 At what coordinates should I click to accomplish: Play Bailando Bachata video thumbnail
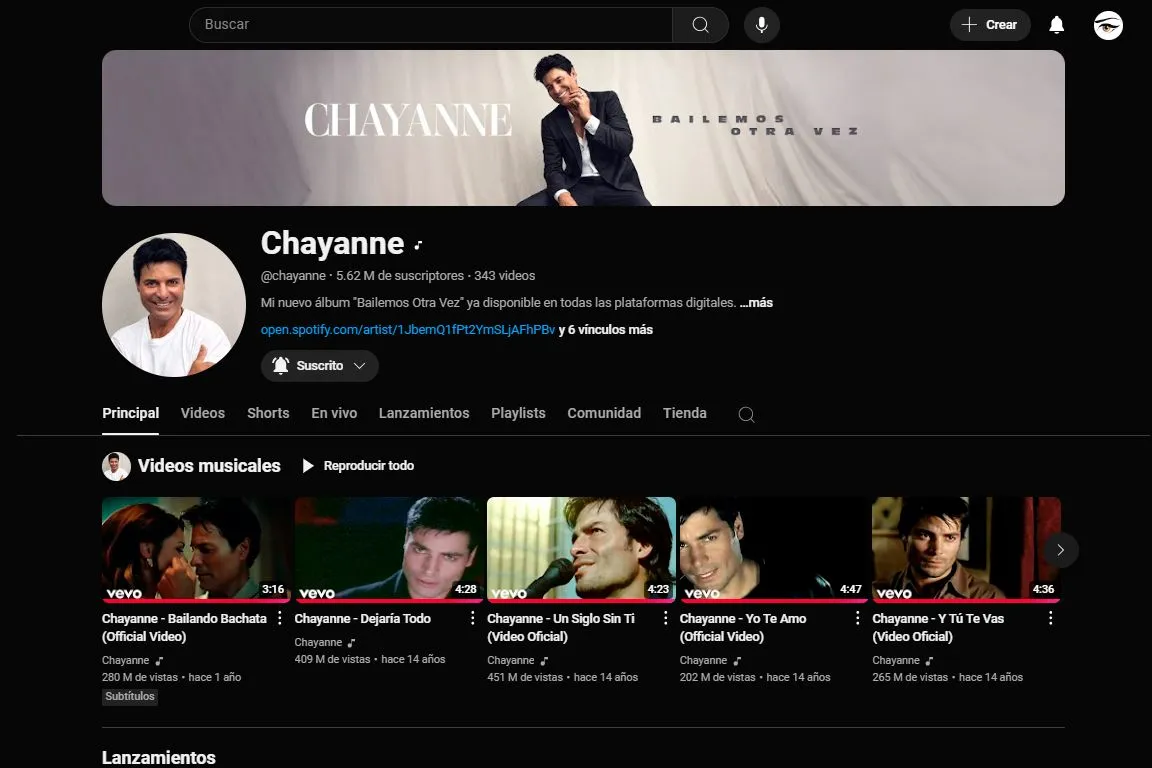click(x=195, y=550)
